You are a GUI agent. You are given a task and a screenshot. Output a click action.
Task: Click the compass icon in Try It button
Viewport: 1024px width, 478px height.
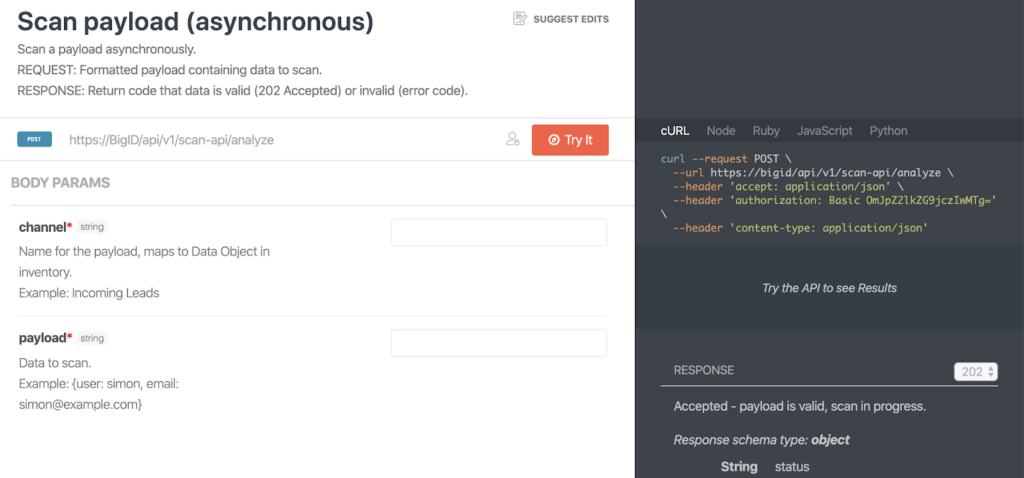(554, 140)
